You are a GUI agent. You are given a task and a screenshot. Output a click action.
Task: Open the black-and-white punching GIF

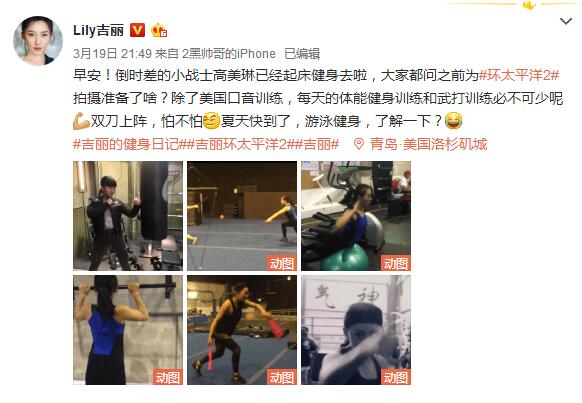[356, 330]
